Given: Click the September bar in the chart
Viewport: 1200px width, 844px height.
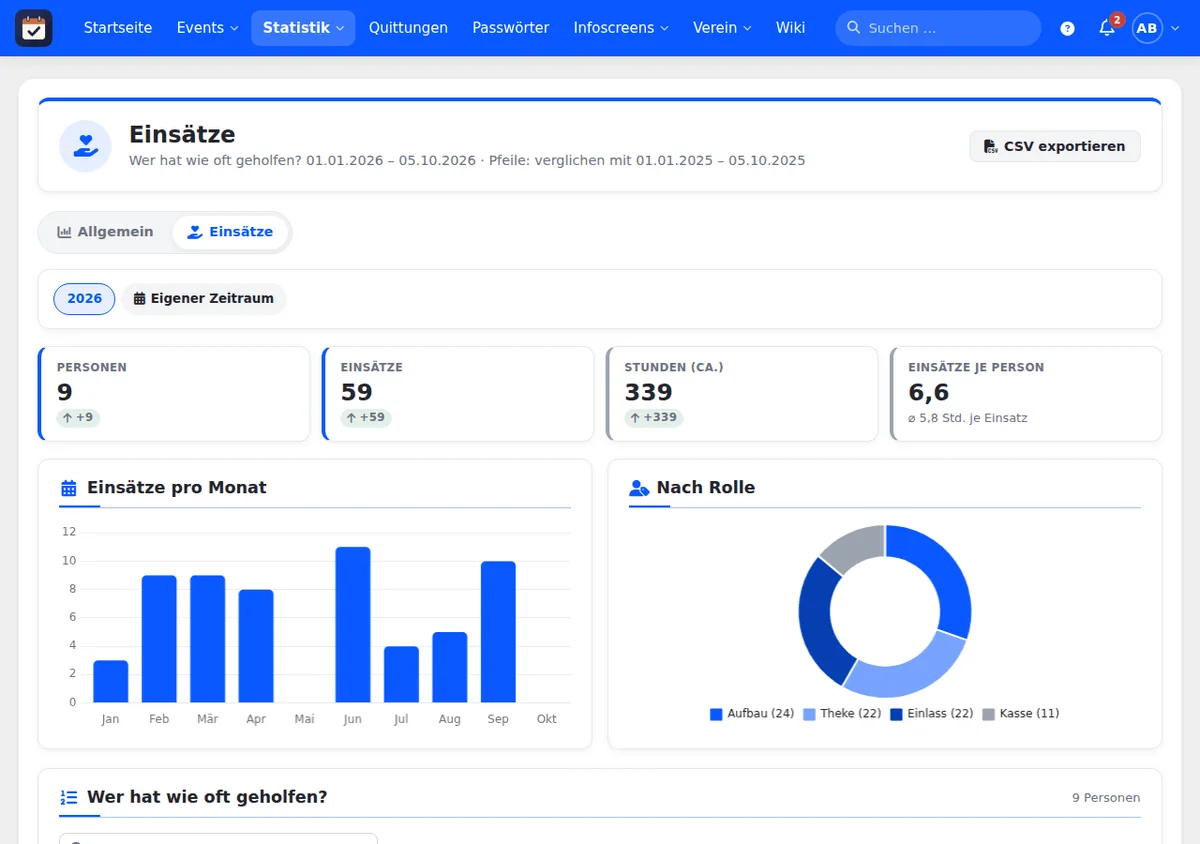Looking at the screenshot, I should 498,632.
